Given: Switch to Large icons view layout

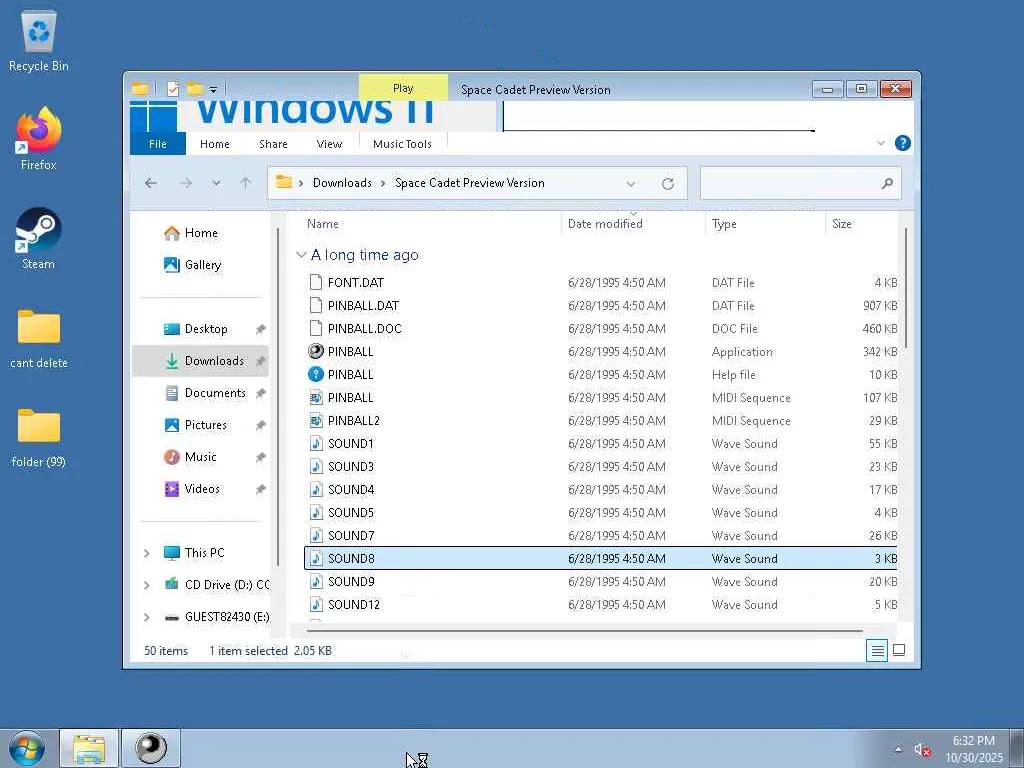Looking at the screenshot, I should click(x=899, y=650).
